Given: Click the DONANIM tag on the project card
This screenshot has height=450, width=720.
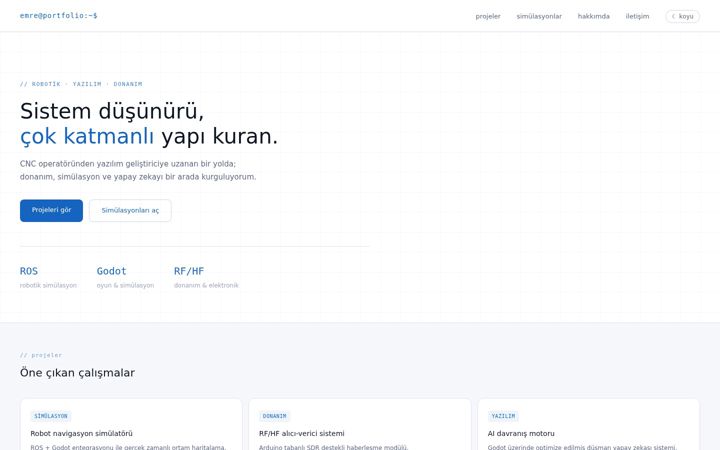Looking at the screenshot, I should [275, 416].
